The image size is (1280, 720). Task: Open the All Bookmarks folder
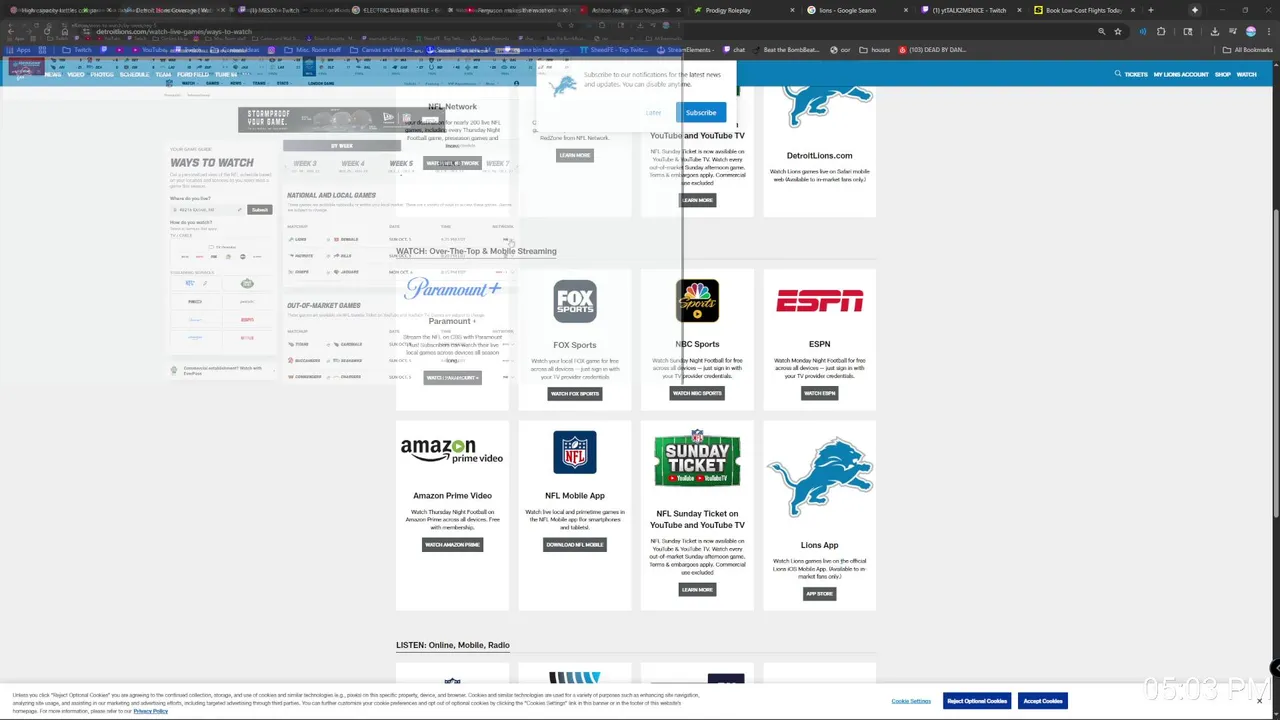point(1248,50)
